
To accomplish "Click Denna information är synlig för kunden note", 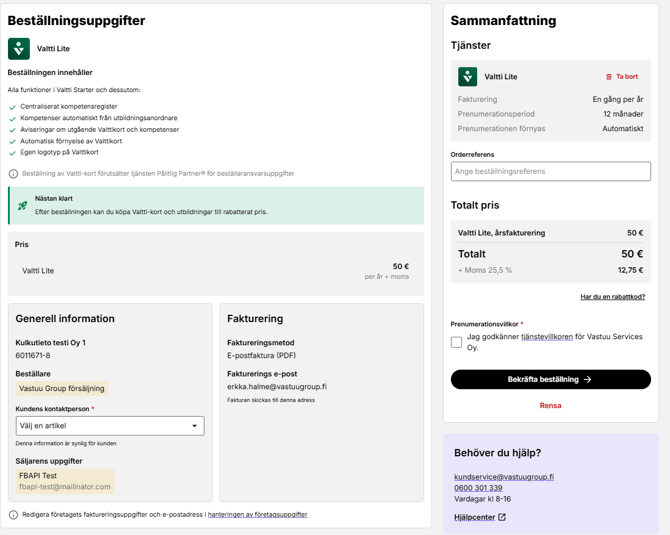I will (66, 444).
